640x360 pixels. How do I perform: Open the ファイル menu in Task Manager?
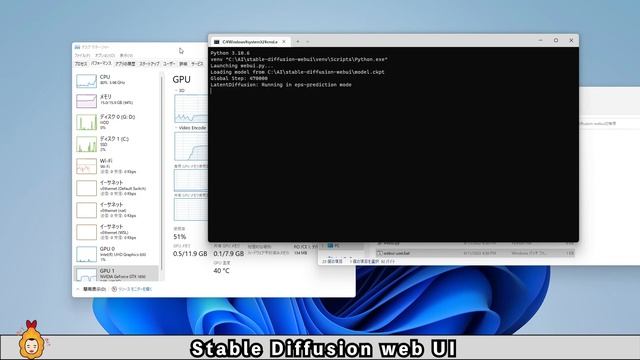pyautogui.click(x=82, y=56)
